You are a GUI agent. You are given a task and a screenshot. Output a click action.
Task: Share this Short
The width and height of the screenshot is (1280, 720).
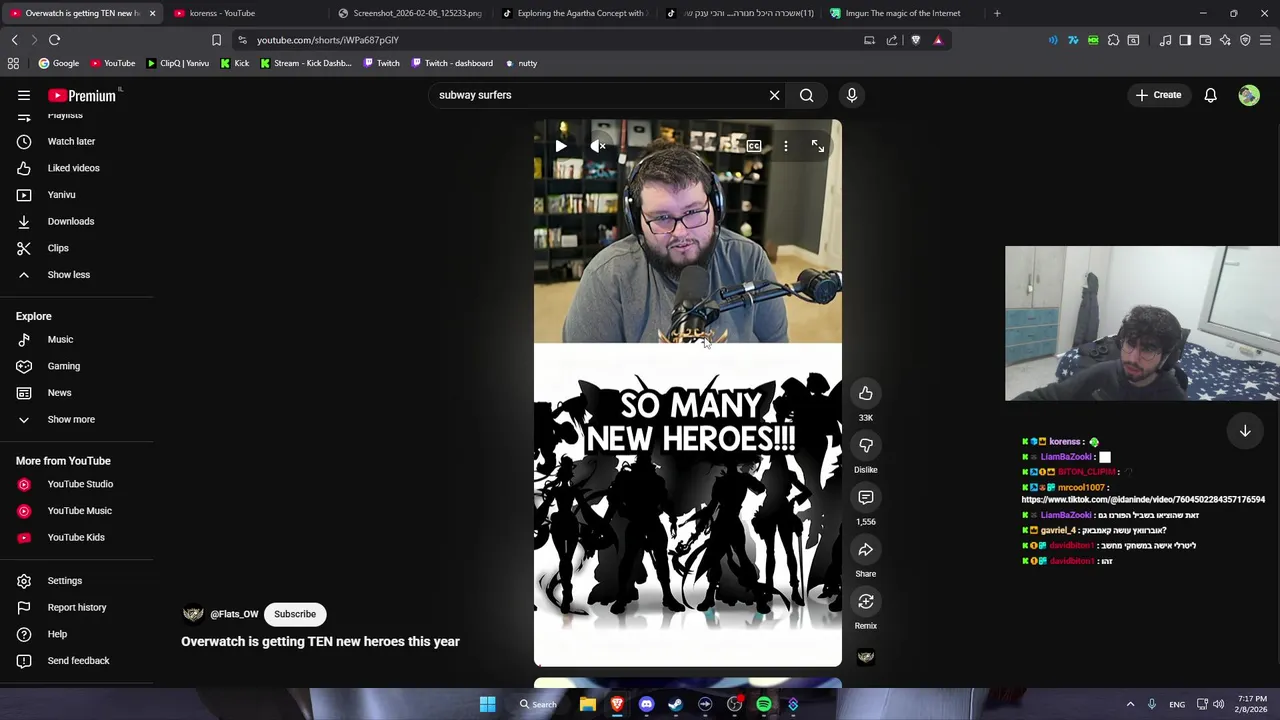866,549
